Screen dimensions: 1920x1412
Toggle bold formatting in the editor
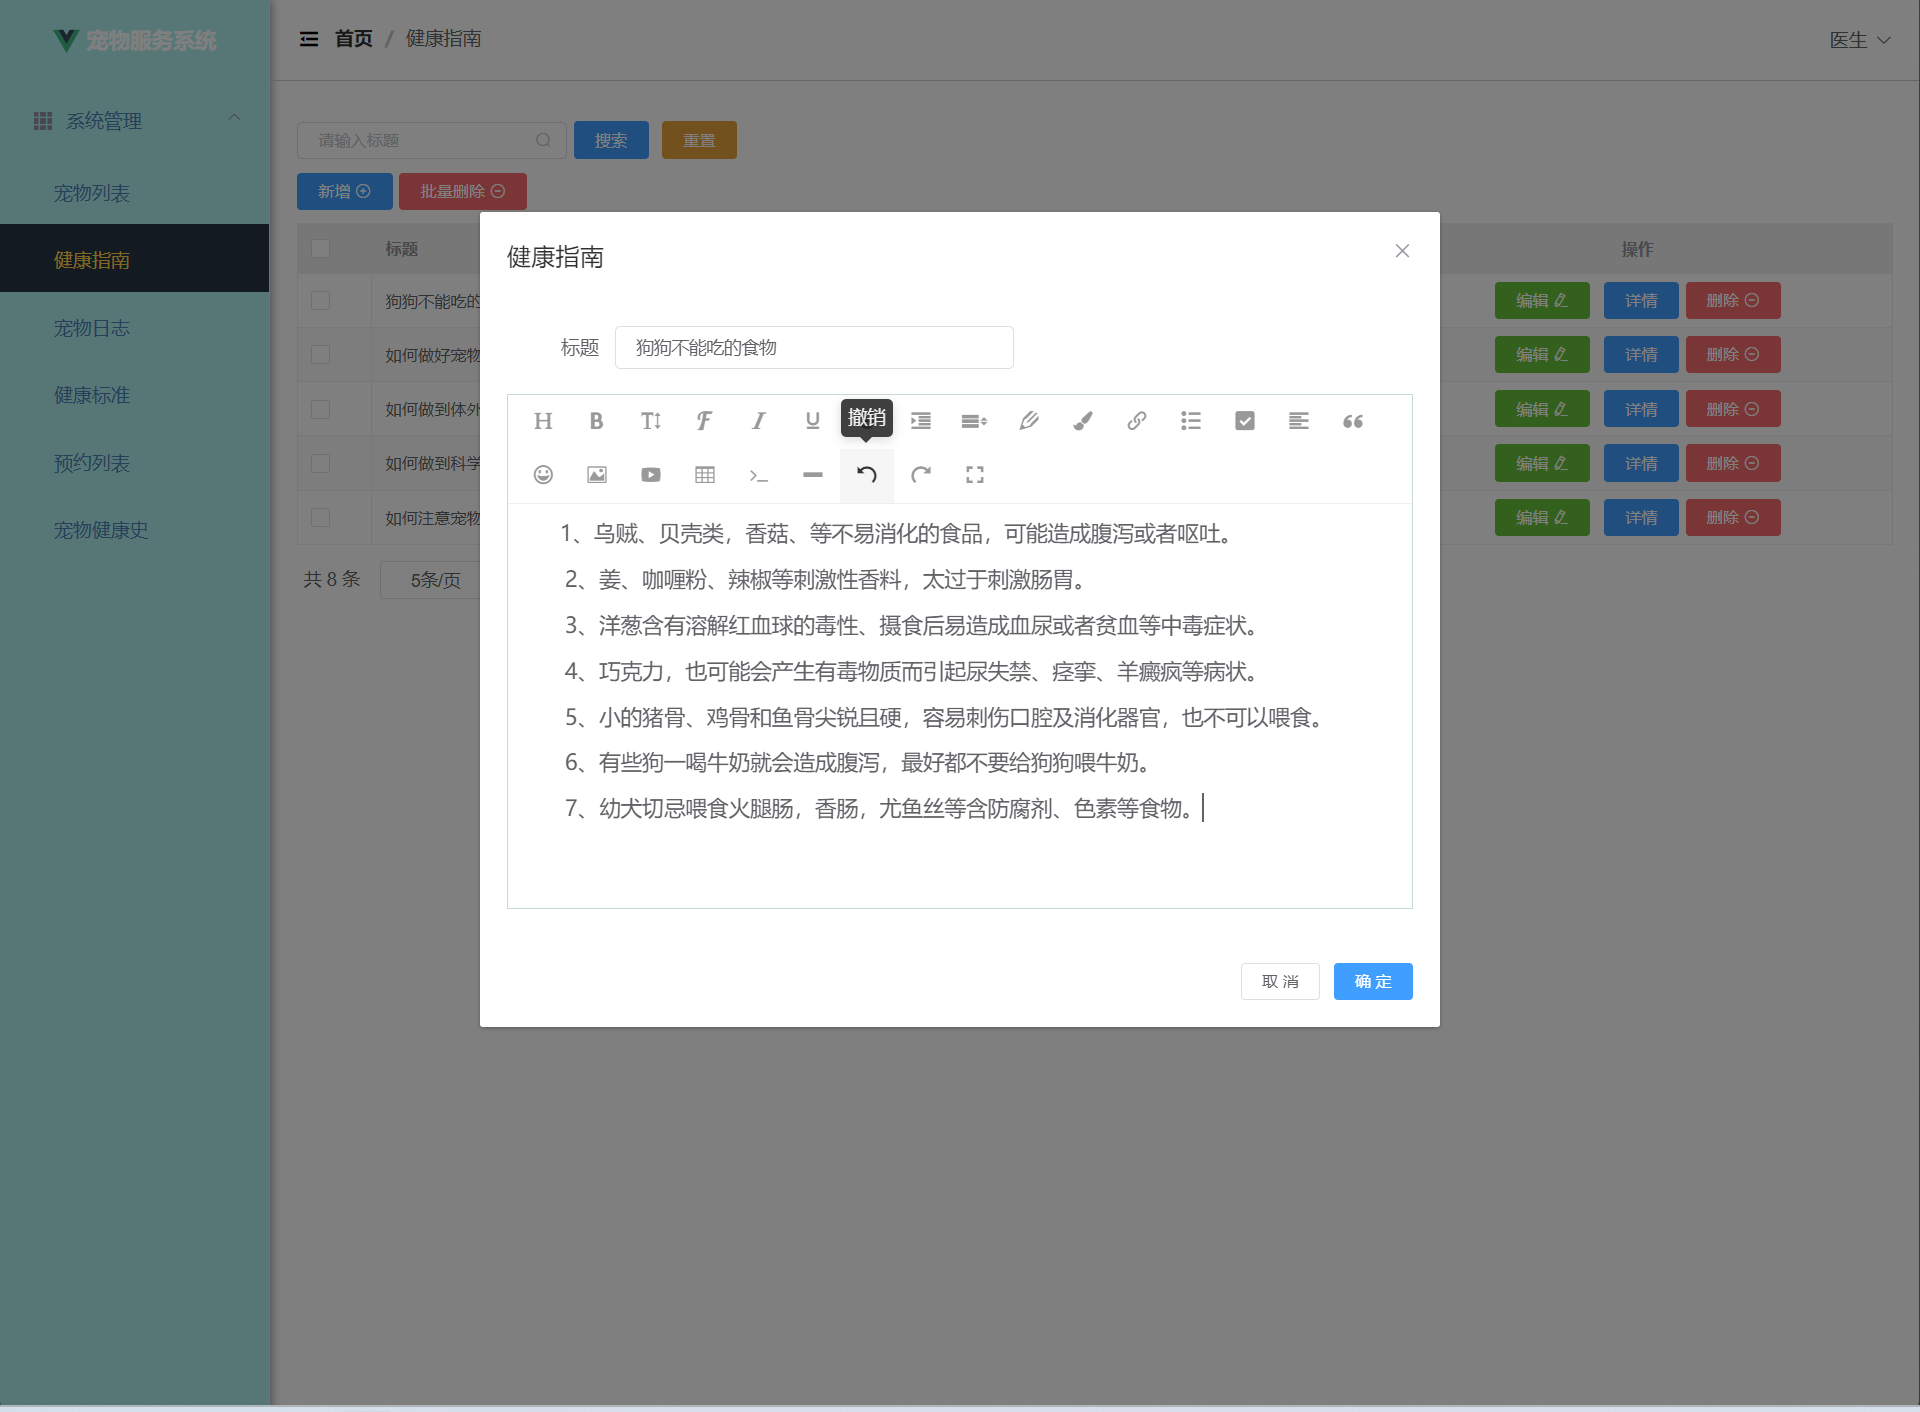596,421
